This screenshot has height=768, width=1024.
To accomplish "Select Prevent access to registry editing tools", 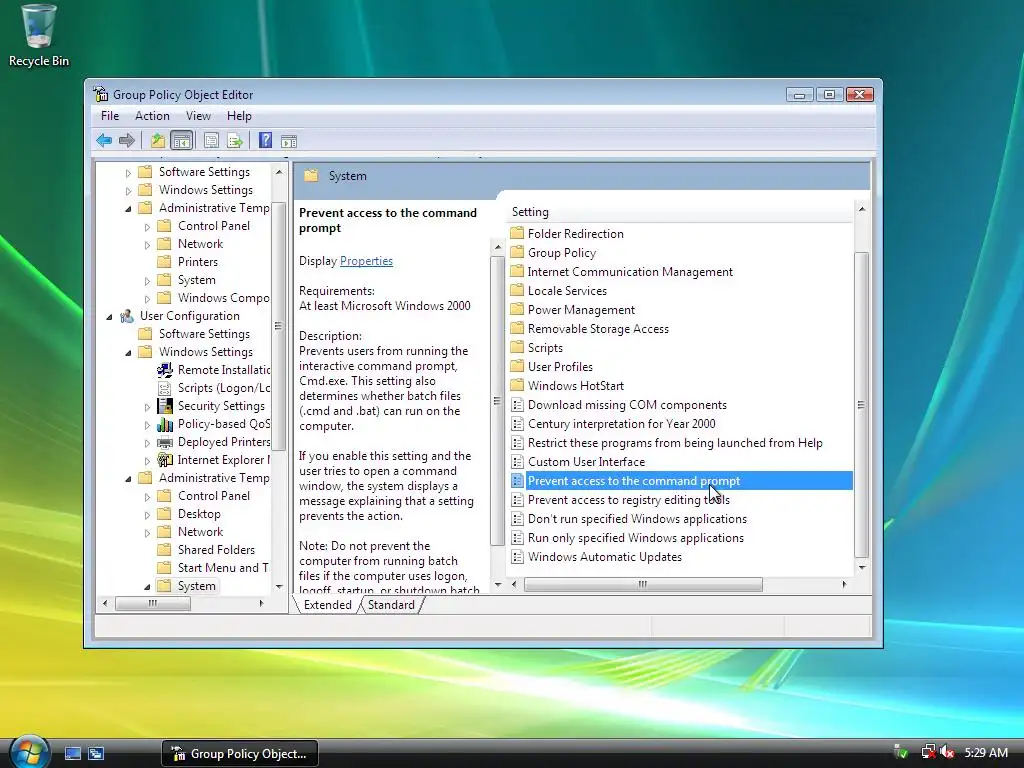I will (x=628, y=500).
